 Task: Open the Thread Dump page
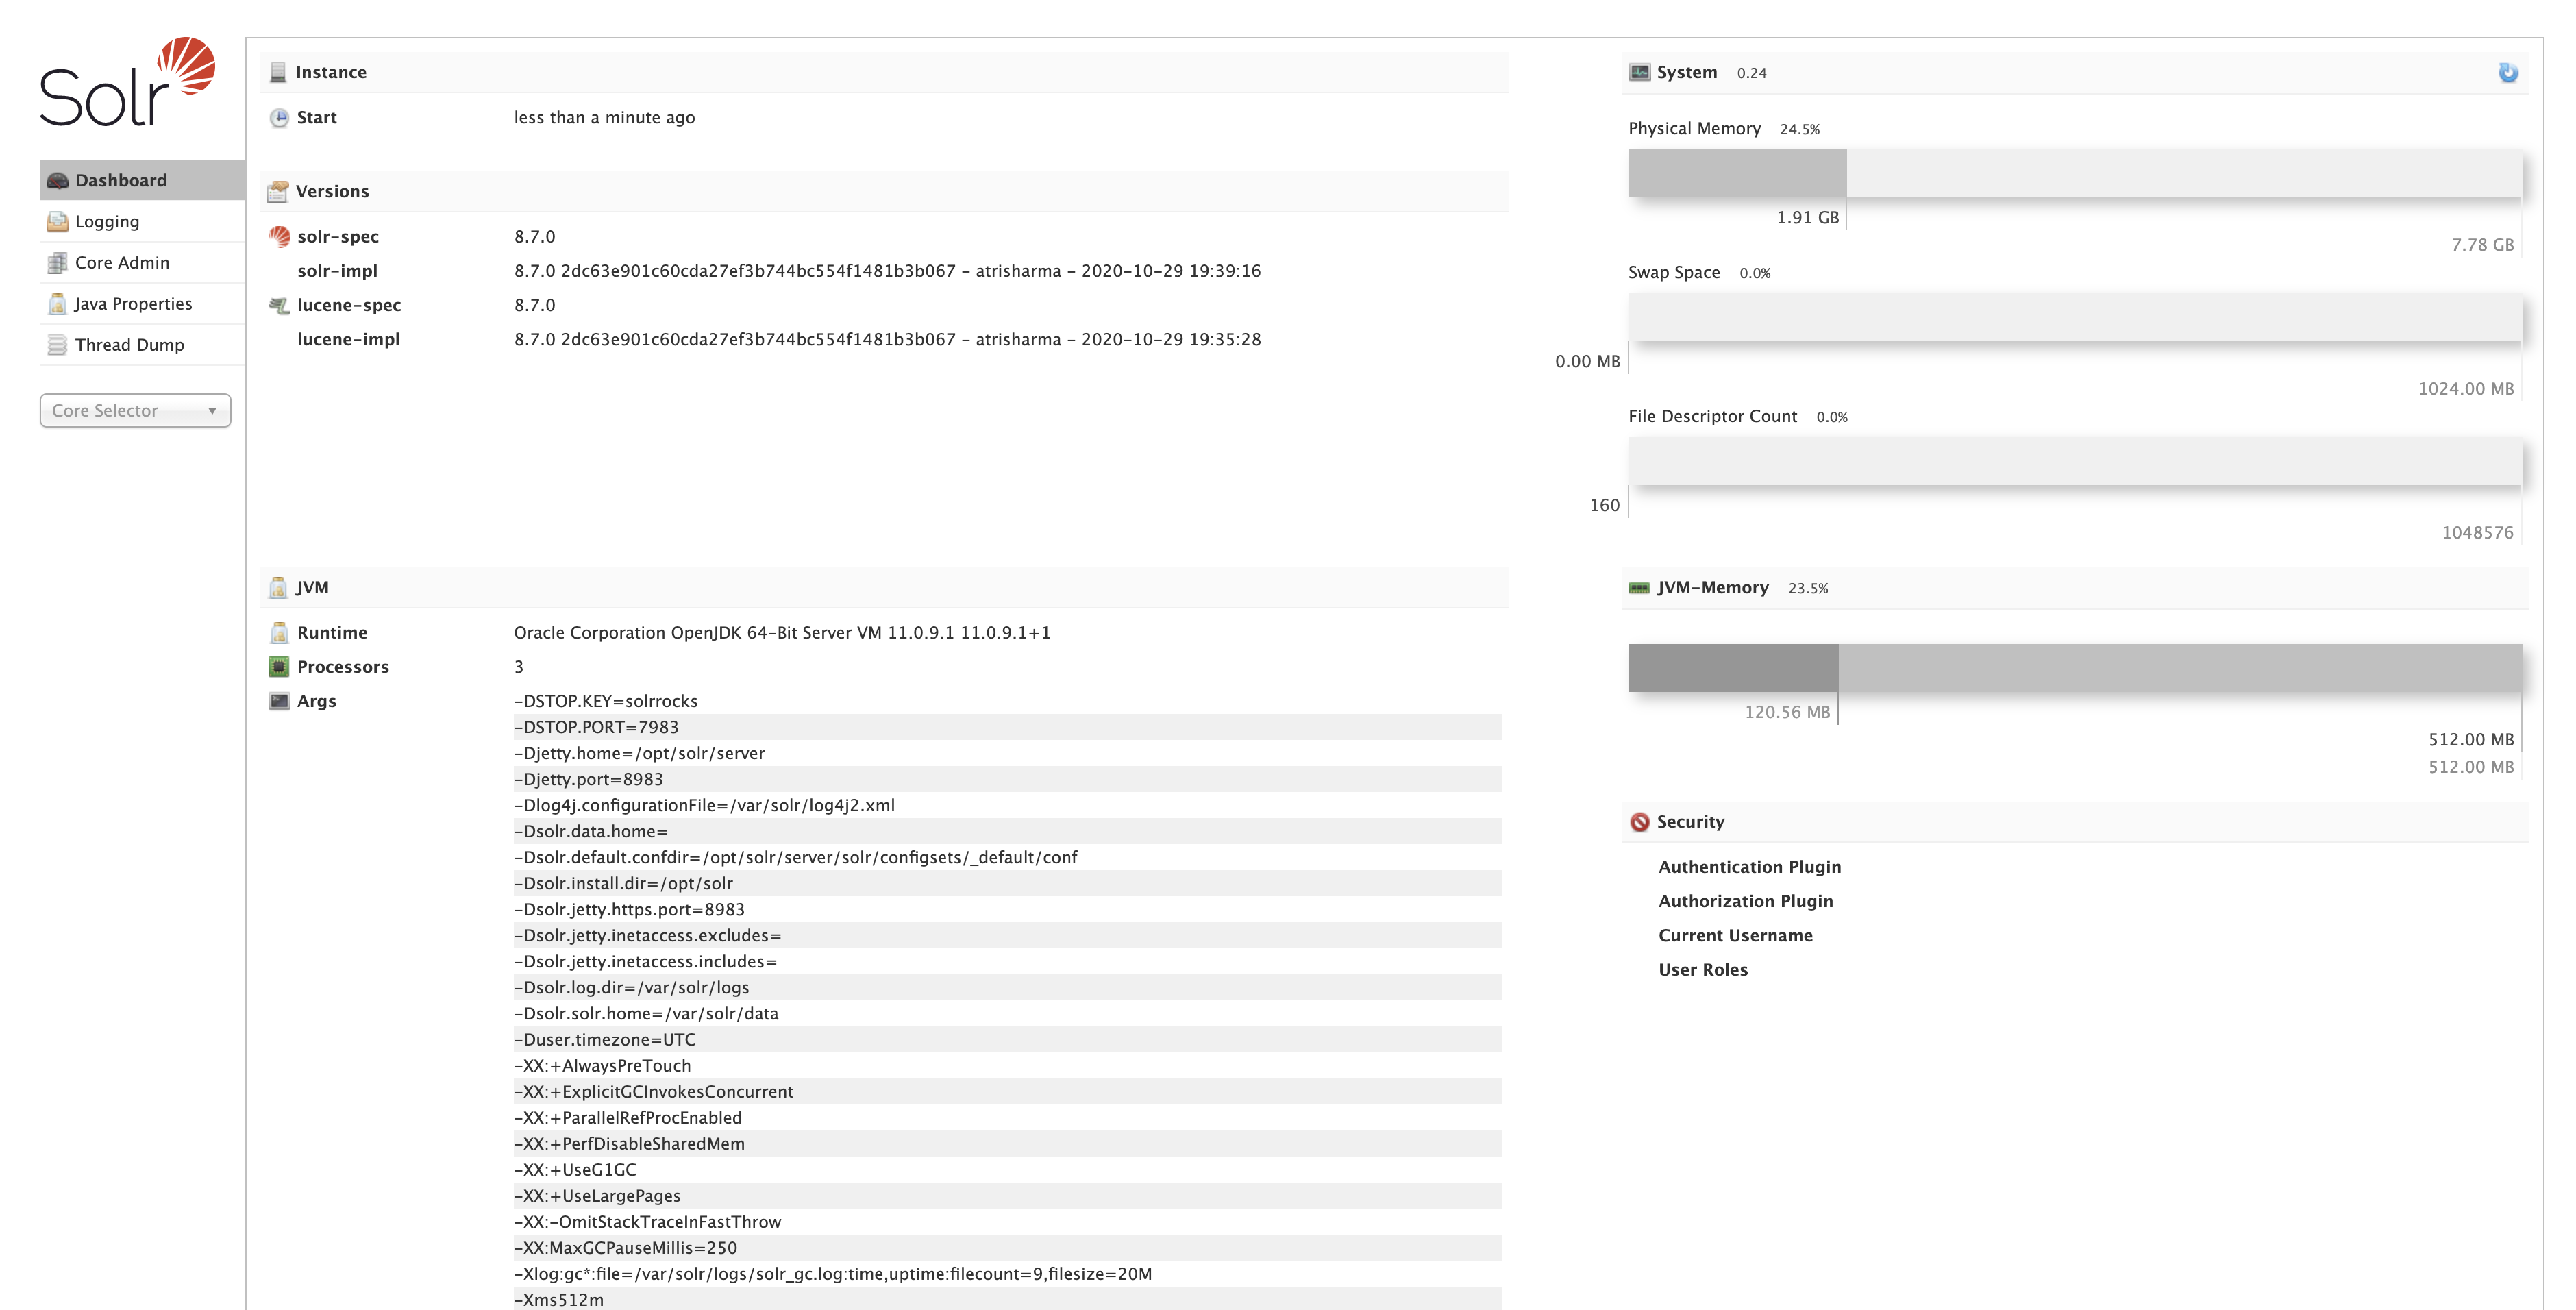click(142, 345)
